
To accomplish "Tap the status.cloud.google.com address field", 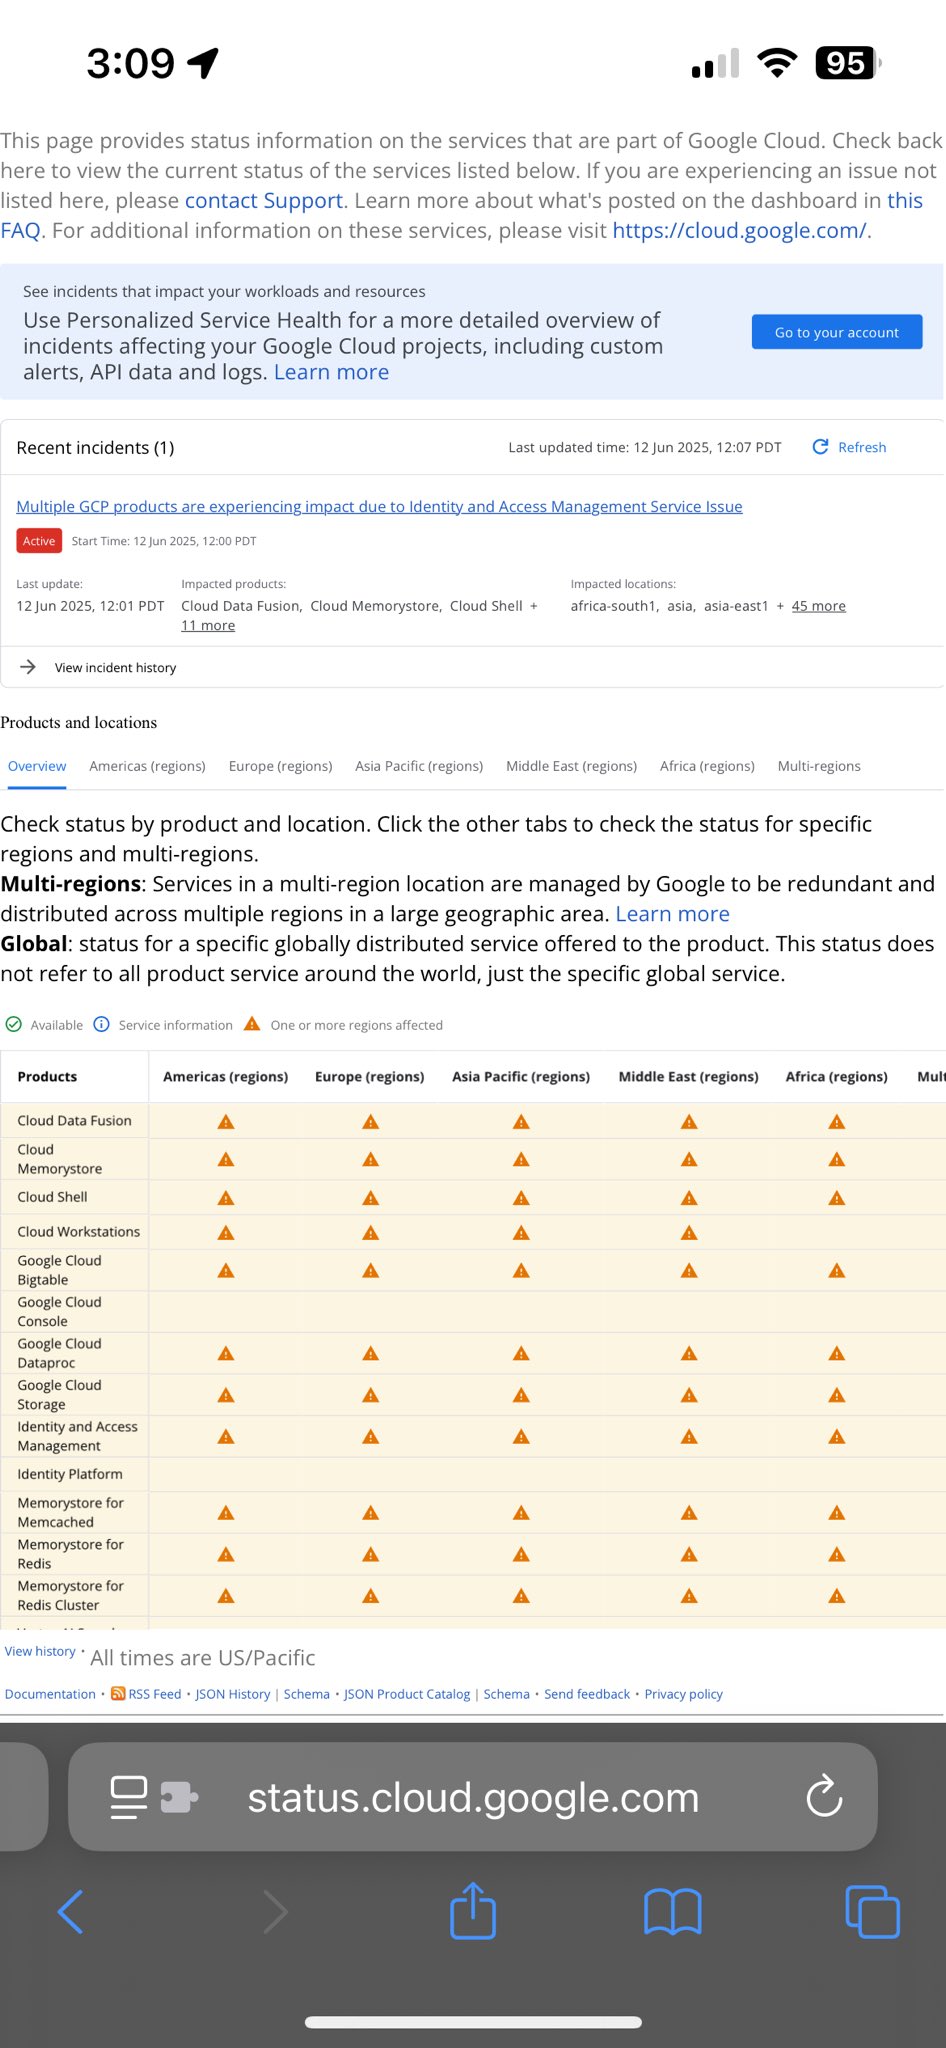I will [473, 1797].
